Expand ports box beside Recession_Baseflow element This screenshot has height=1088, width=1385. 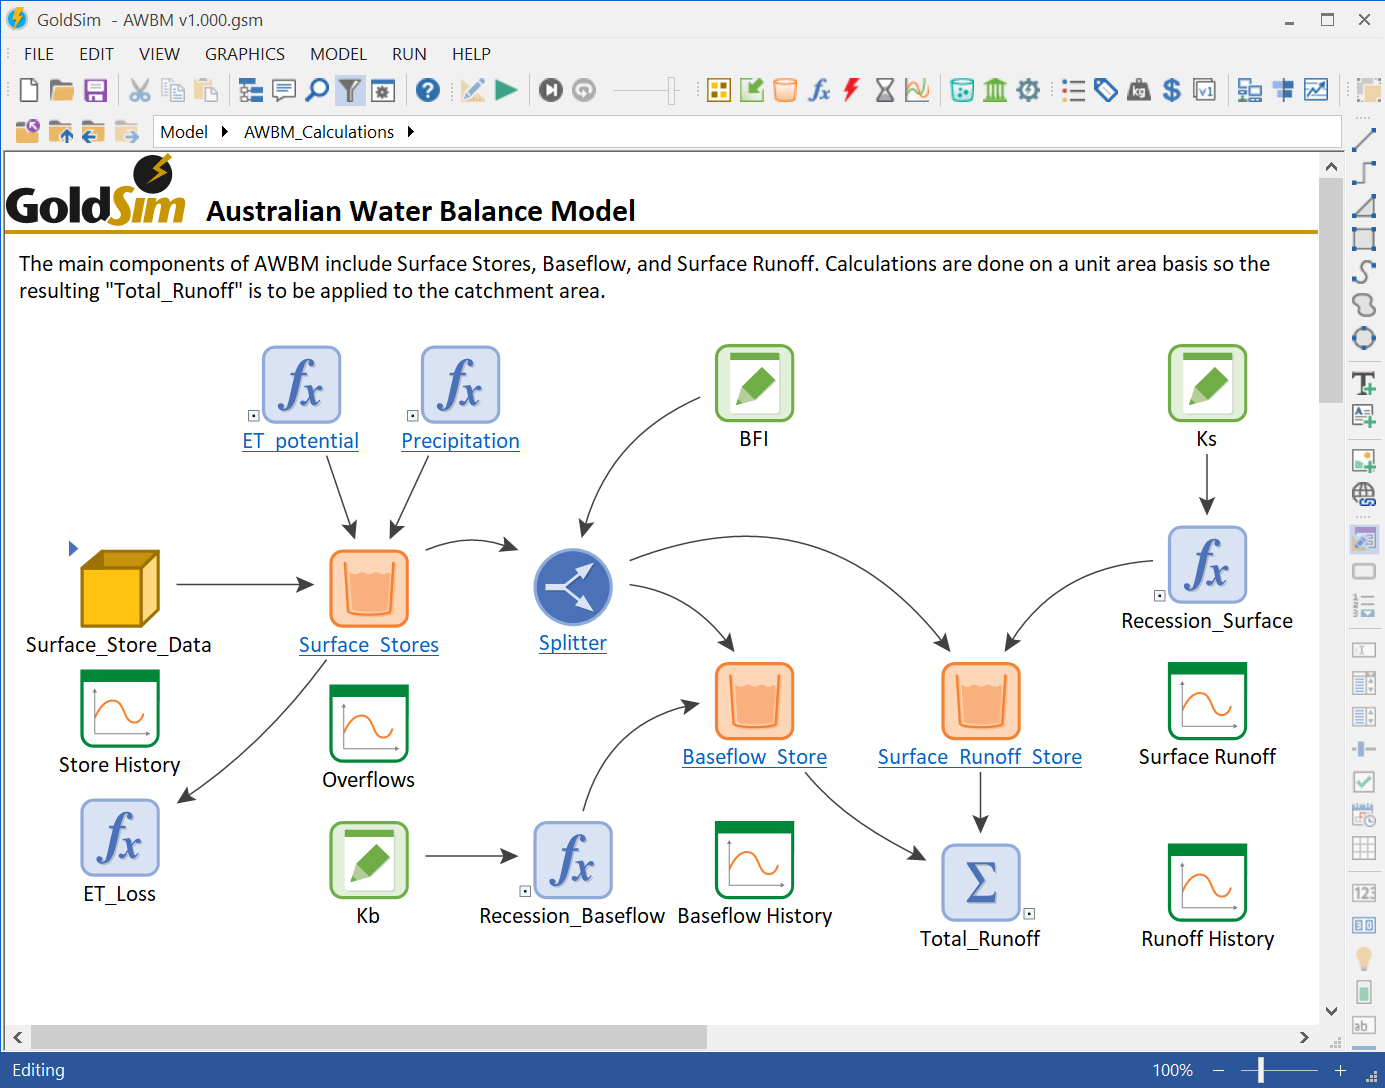click(525, 891)
